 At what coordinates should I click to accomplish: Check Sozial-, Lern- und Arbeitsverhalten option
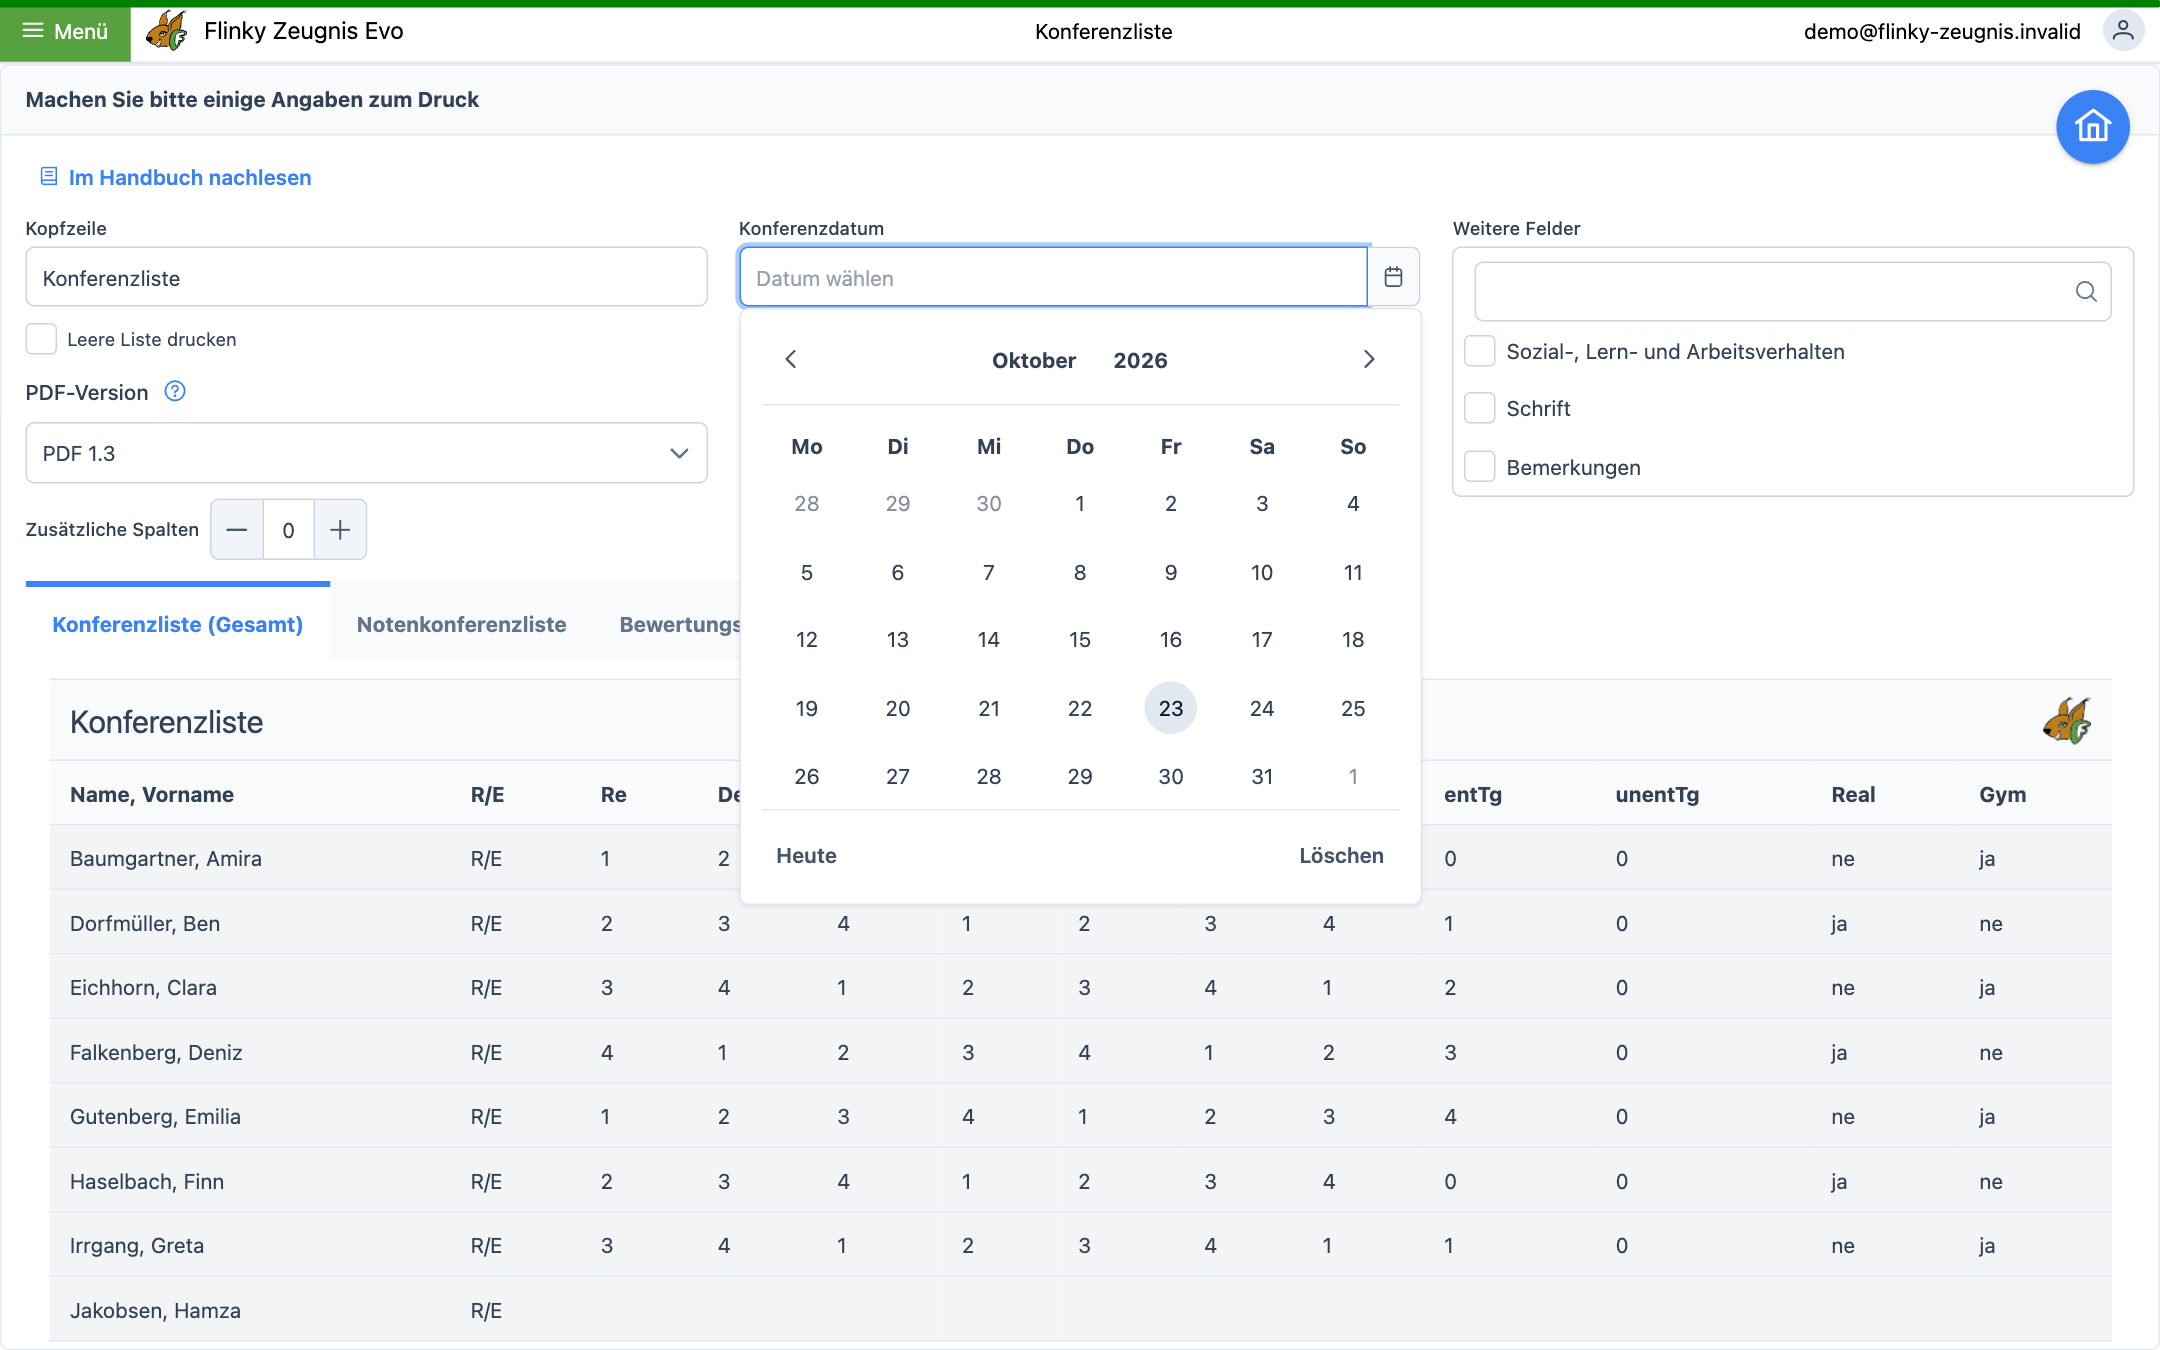[x=1479, y=351]
